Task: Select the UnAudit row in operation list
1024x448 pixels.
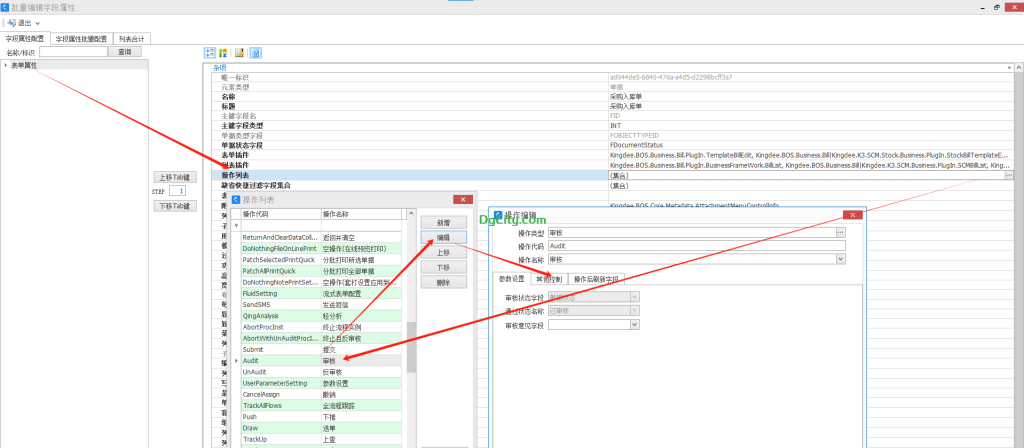Action: click(x=254, y=371)
